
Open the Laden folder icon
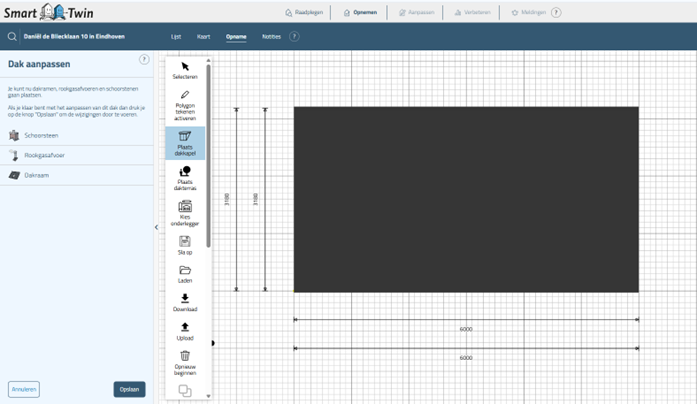click(185, 270)
